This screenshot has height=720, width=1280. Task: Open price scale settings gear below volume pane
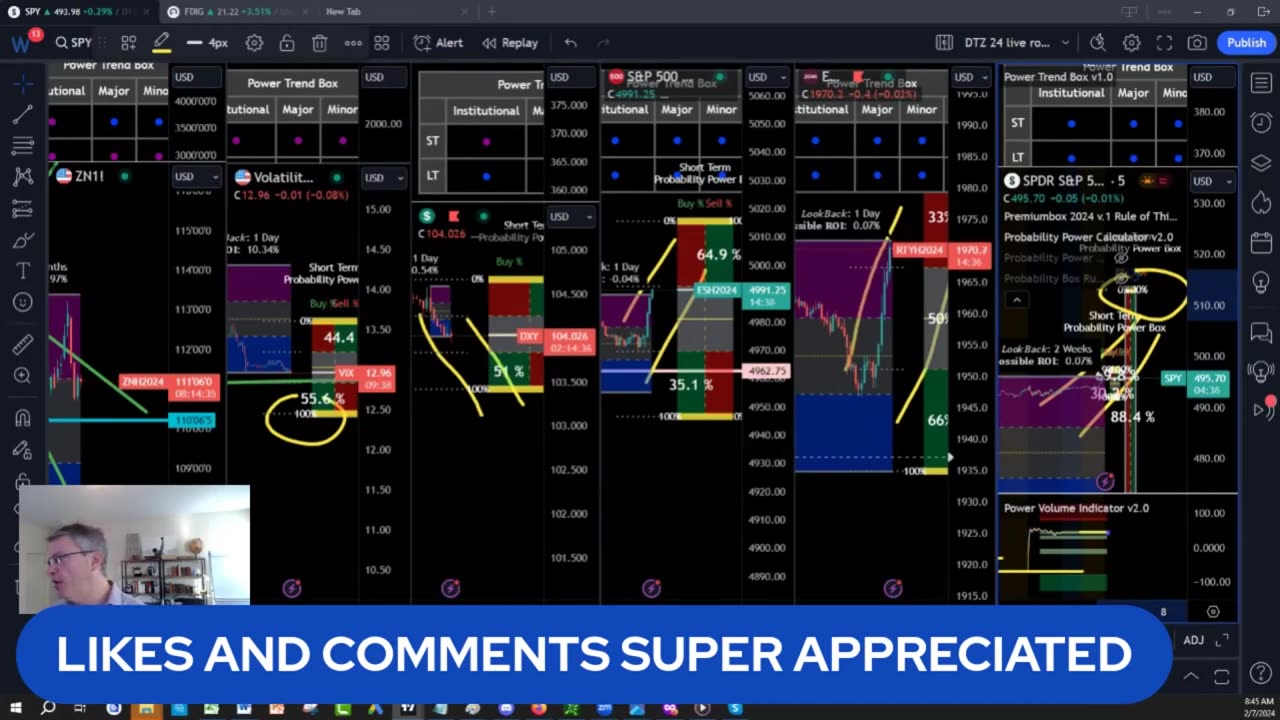[1213, 611]
